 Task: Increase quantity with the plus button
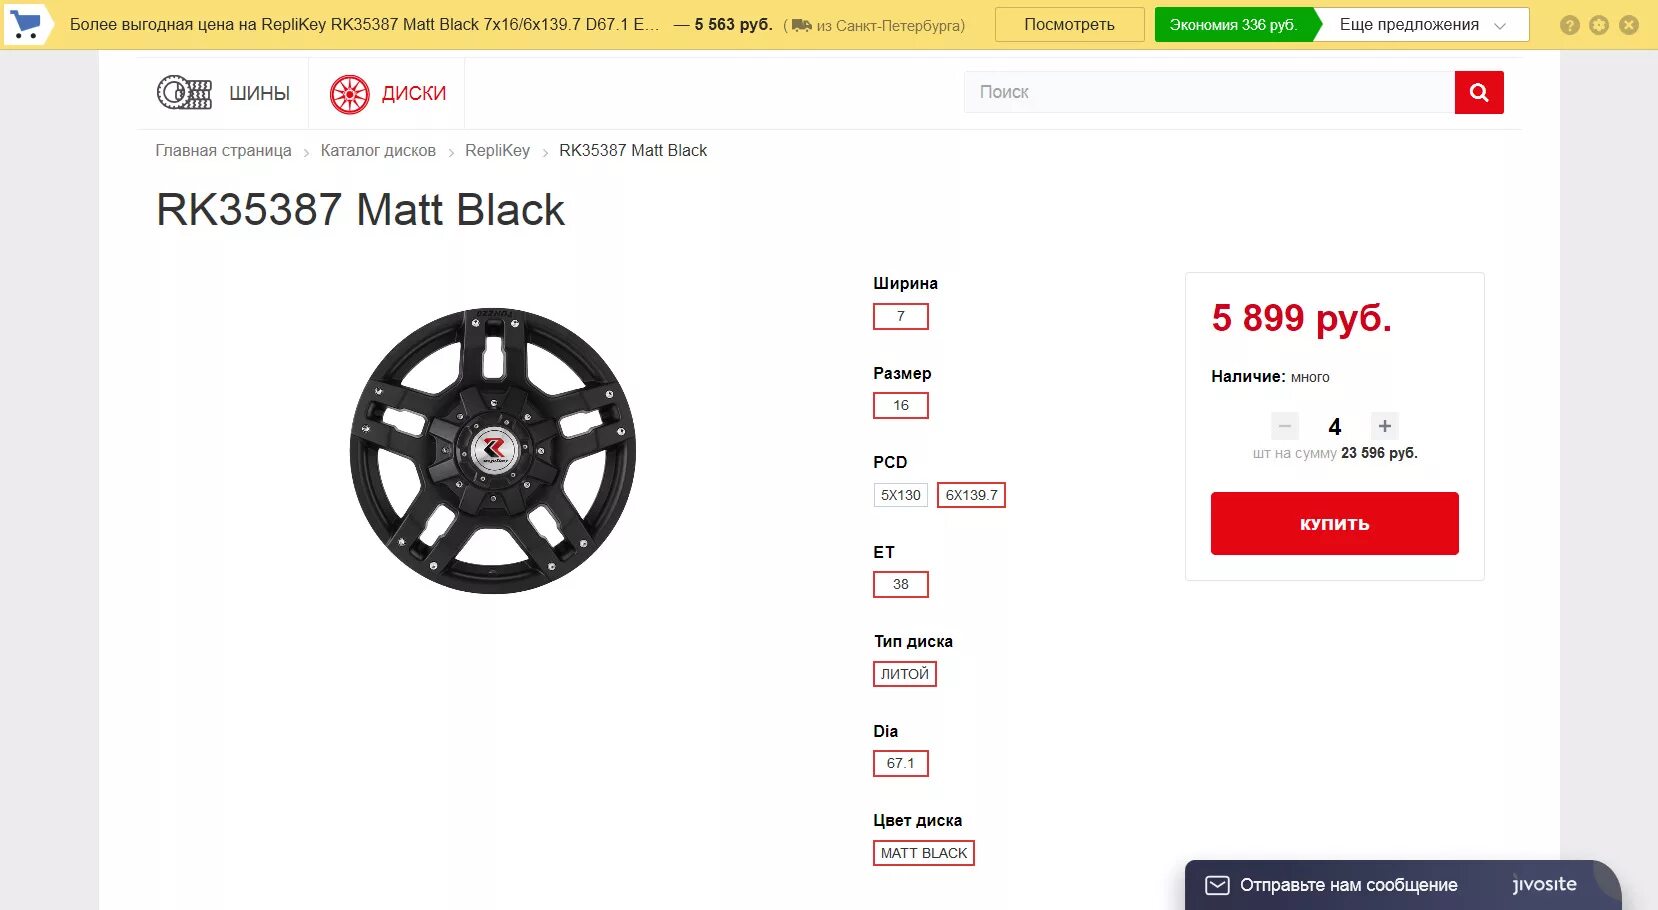click(x=1385, y=426)
